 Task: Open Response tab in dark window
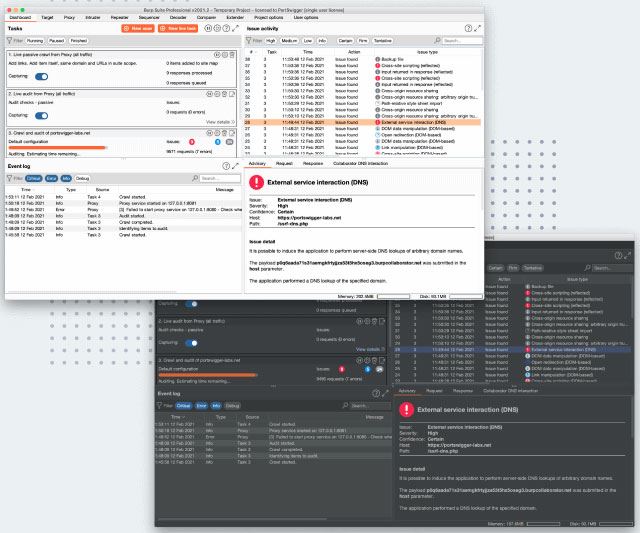(463, 391)
